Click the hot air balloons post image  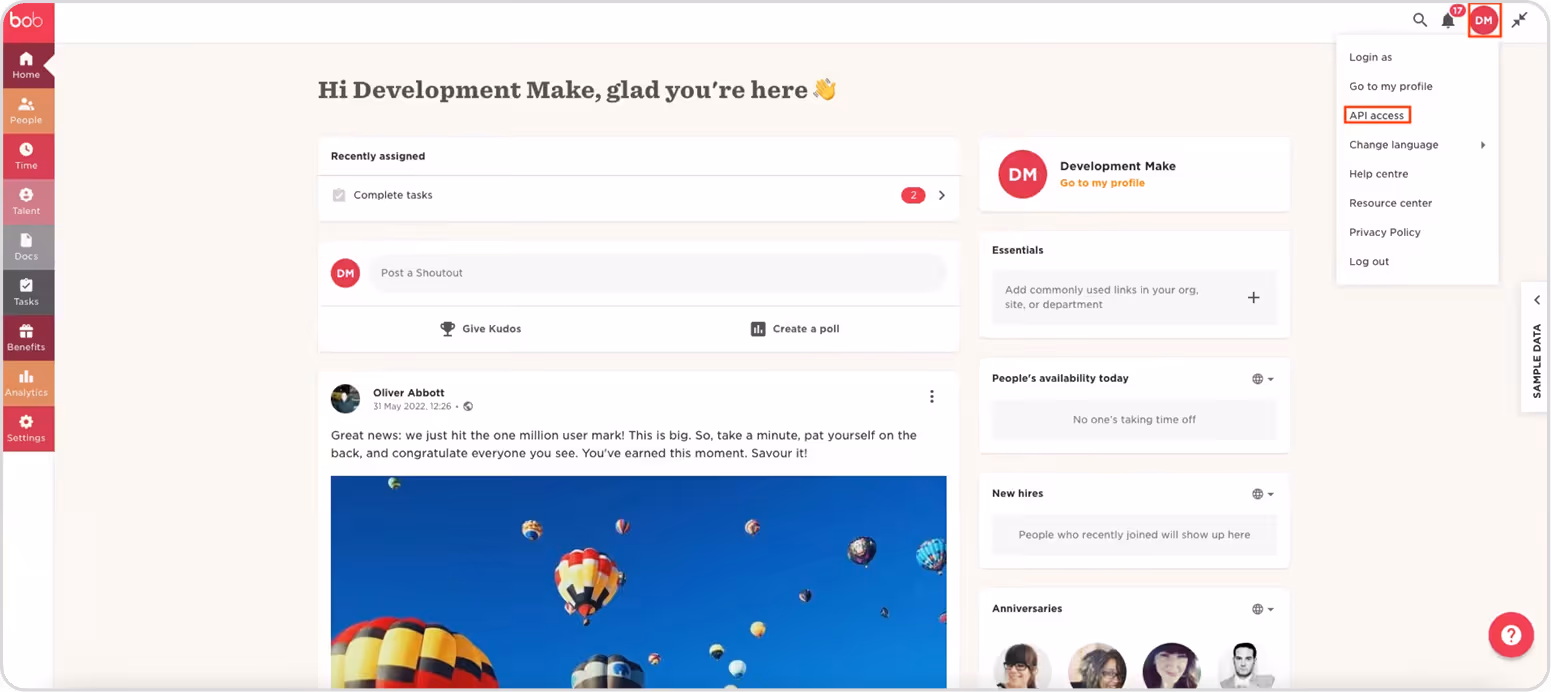[639, 582]
